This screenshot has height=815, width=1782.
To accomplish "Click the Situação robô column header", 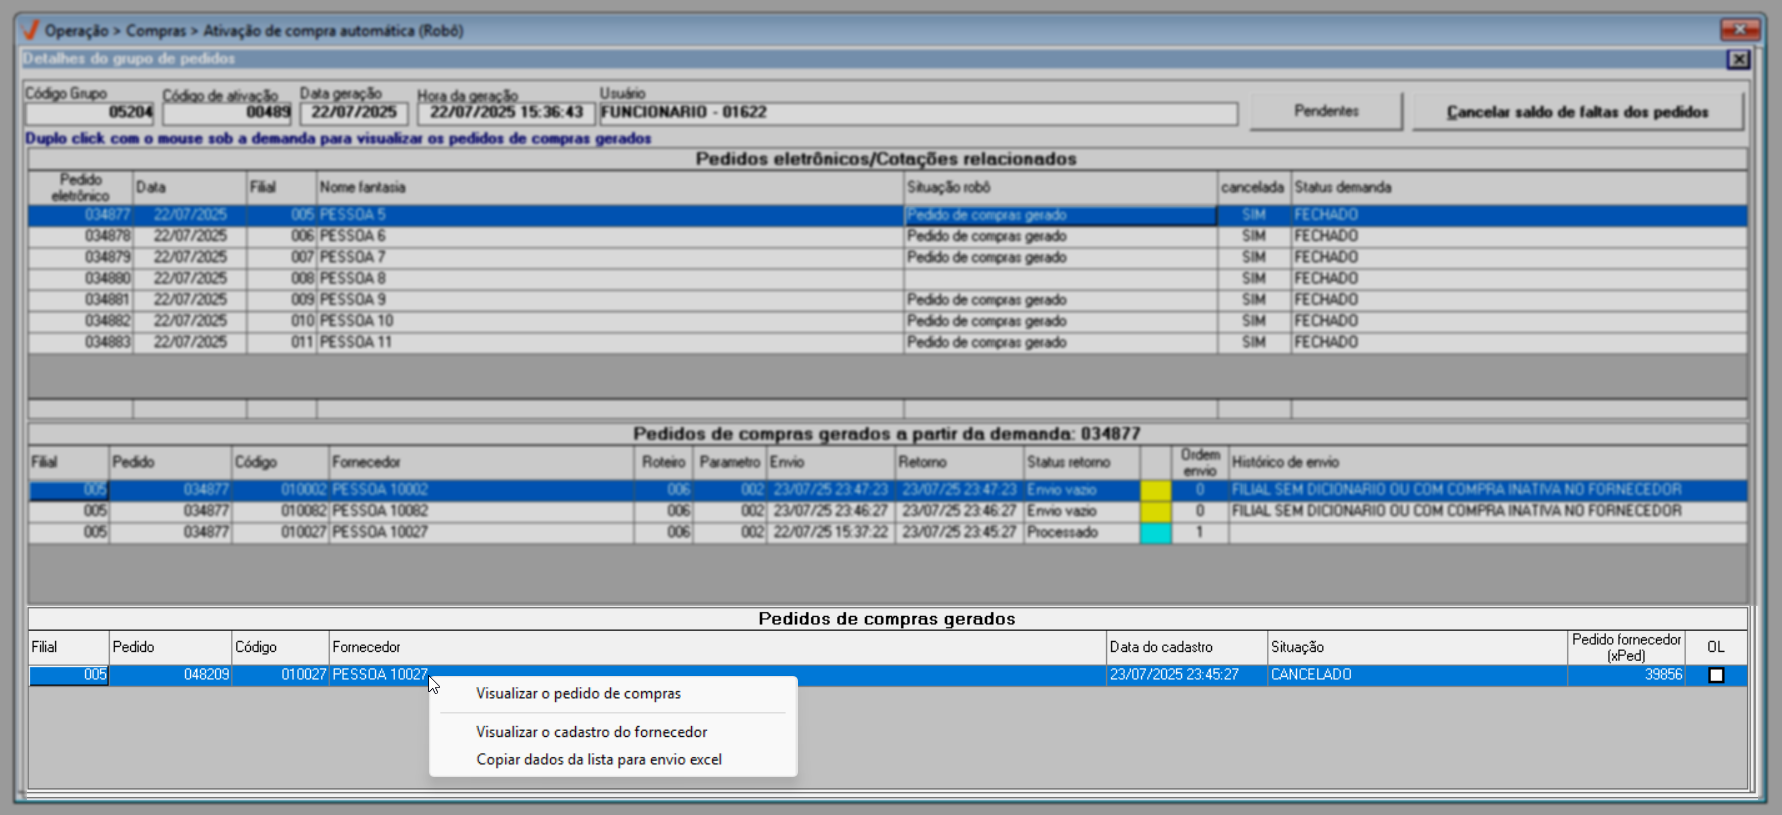I will pos(1059,187).
